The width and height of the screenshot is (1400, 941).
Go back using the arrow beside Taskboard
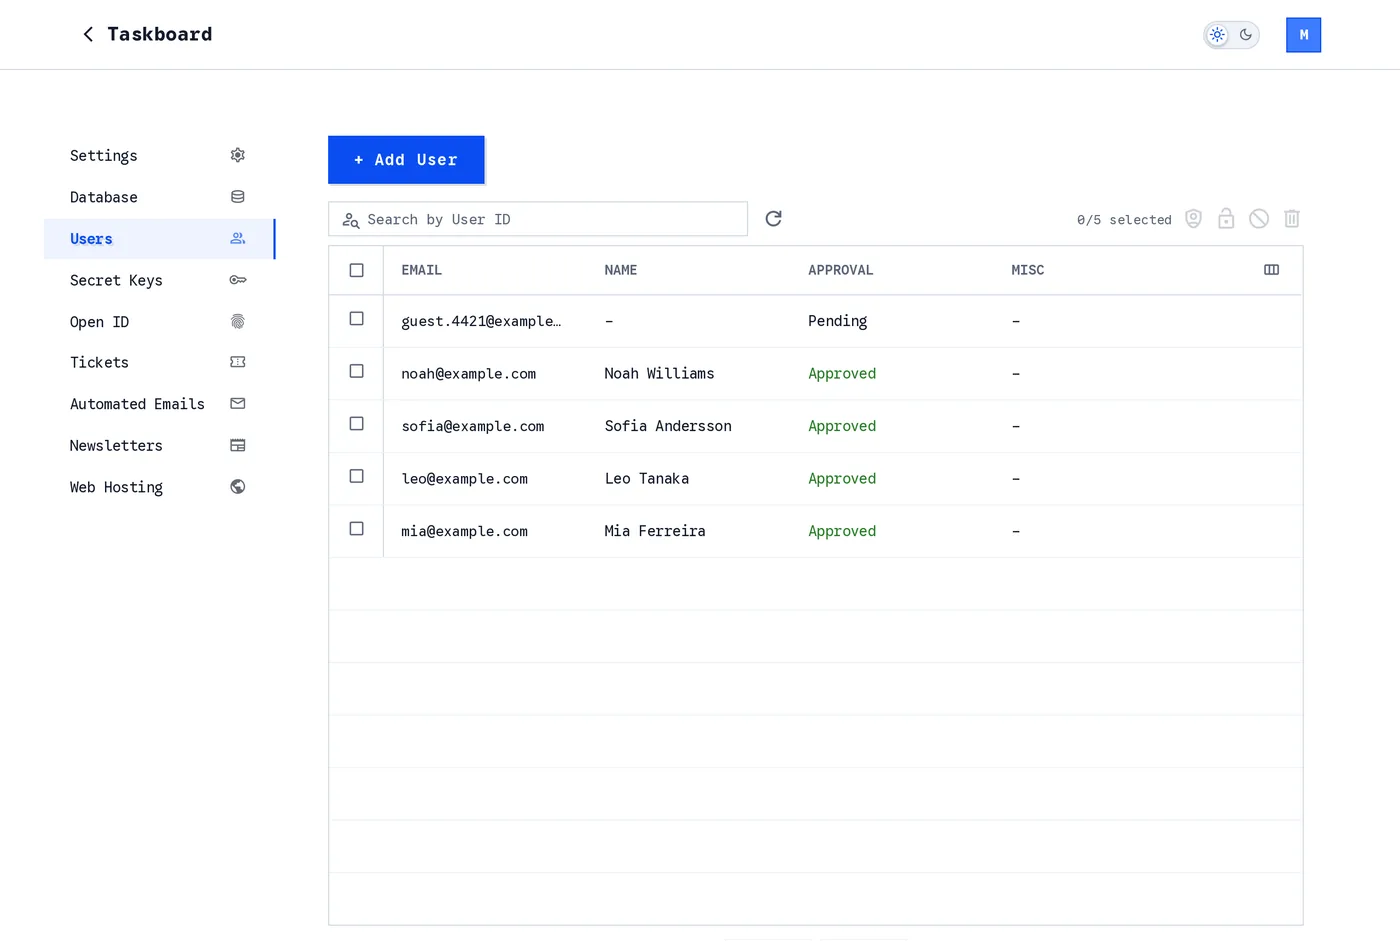[x=88, y=35]
